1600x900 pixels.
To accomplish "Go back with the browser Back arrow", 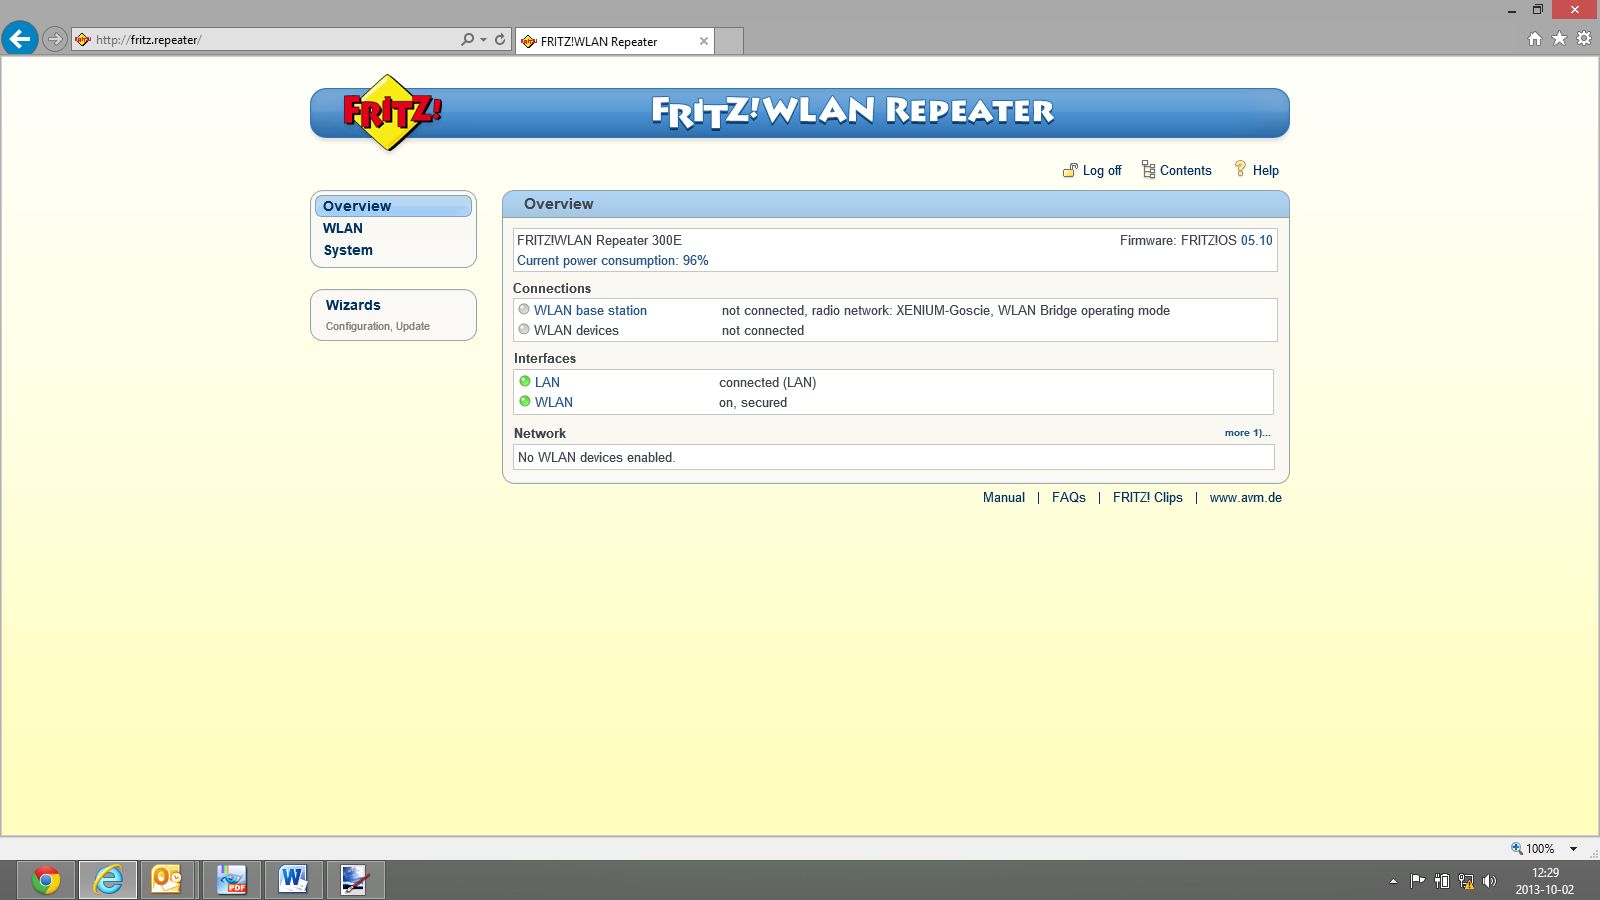I will [20, 39].
